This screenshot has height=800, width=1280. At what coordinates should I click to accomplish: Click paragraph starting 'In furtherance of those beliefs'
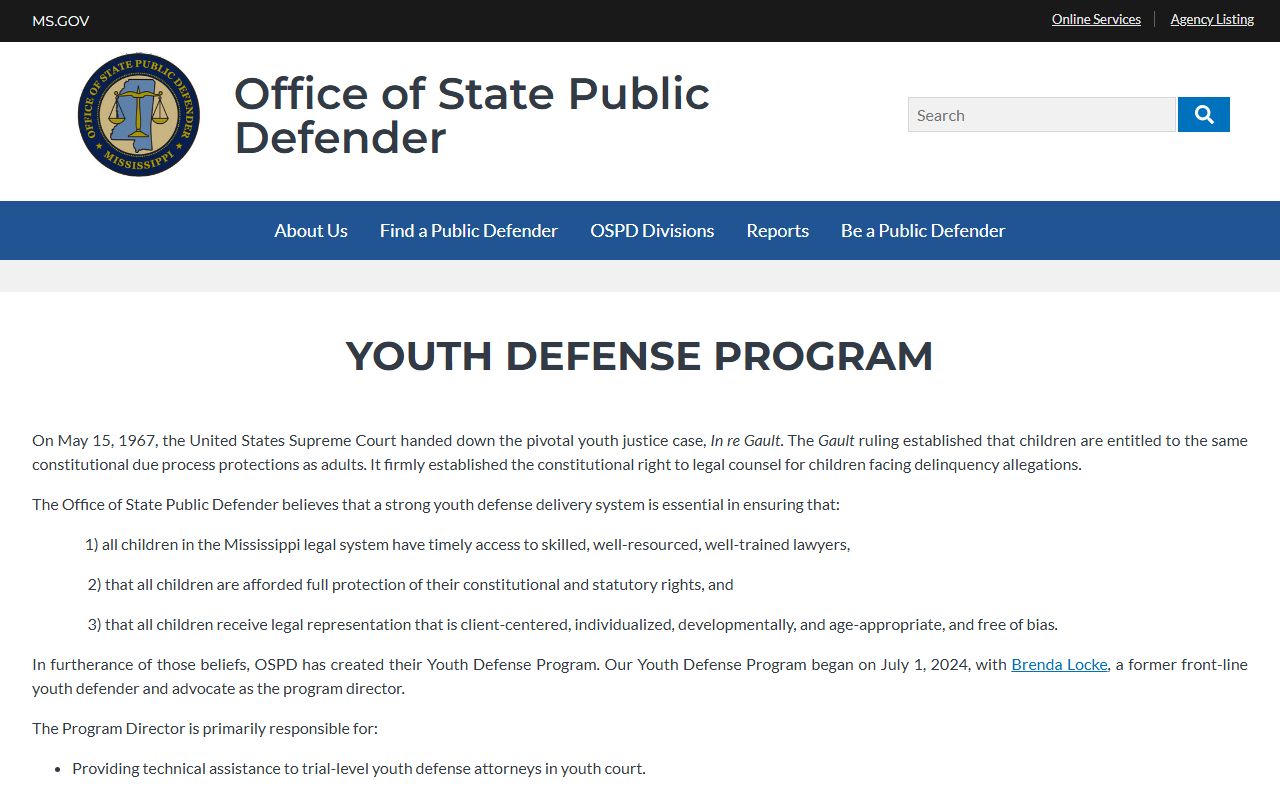pyautogui.click(x=640, y=676)
